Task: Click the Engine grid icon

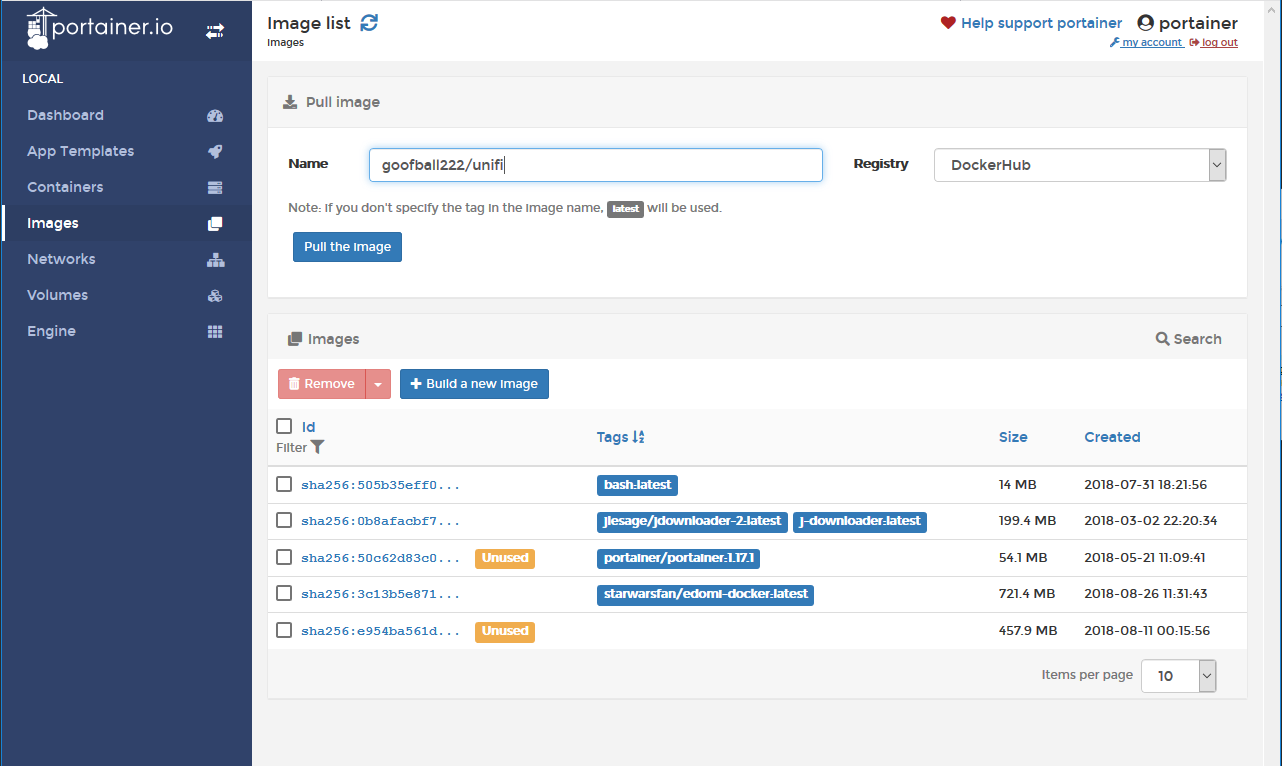Action: pyautogui.click(x=215, y=332)
